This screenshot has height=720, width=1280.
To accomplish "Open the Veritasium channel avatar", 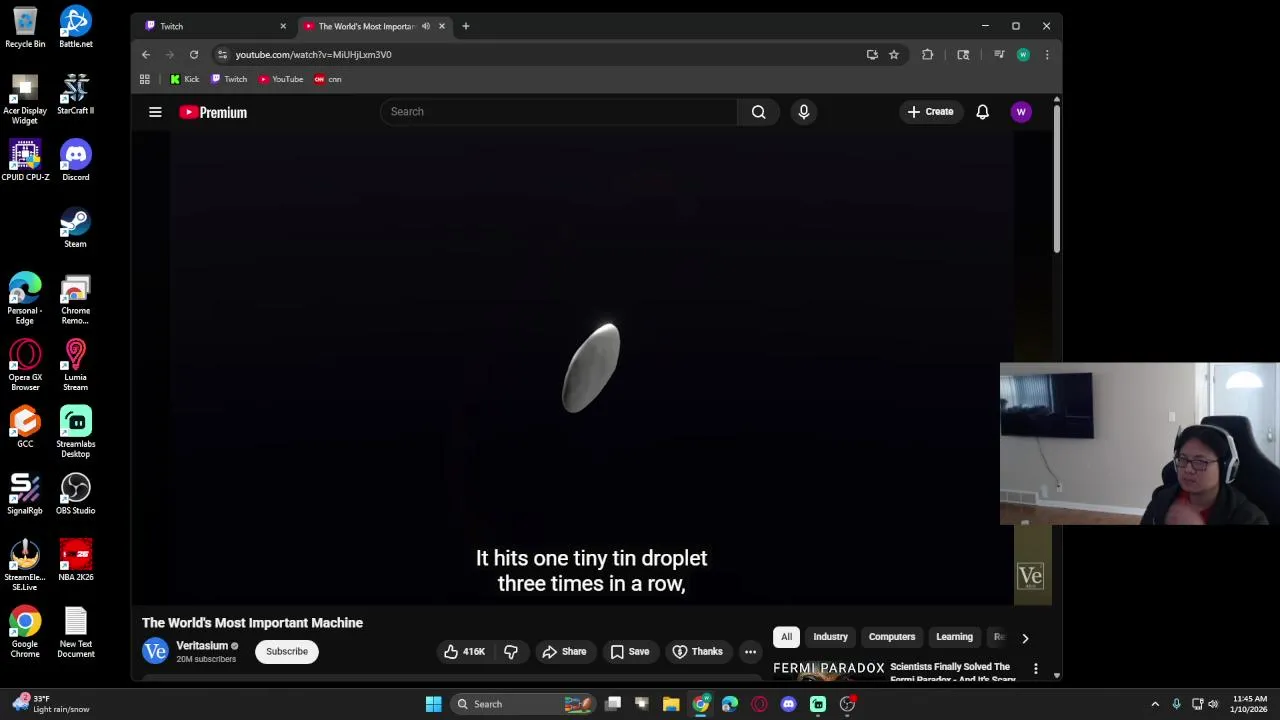I will tap(155, 651).
